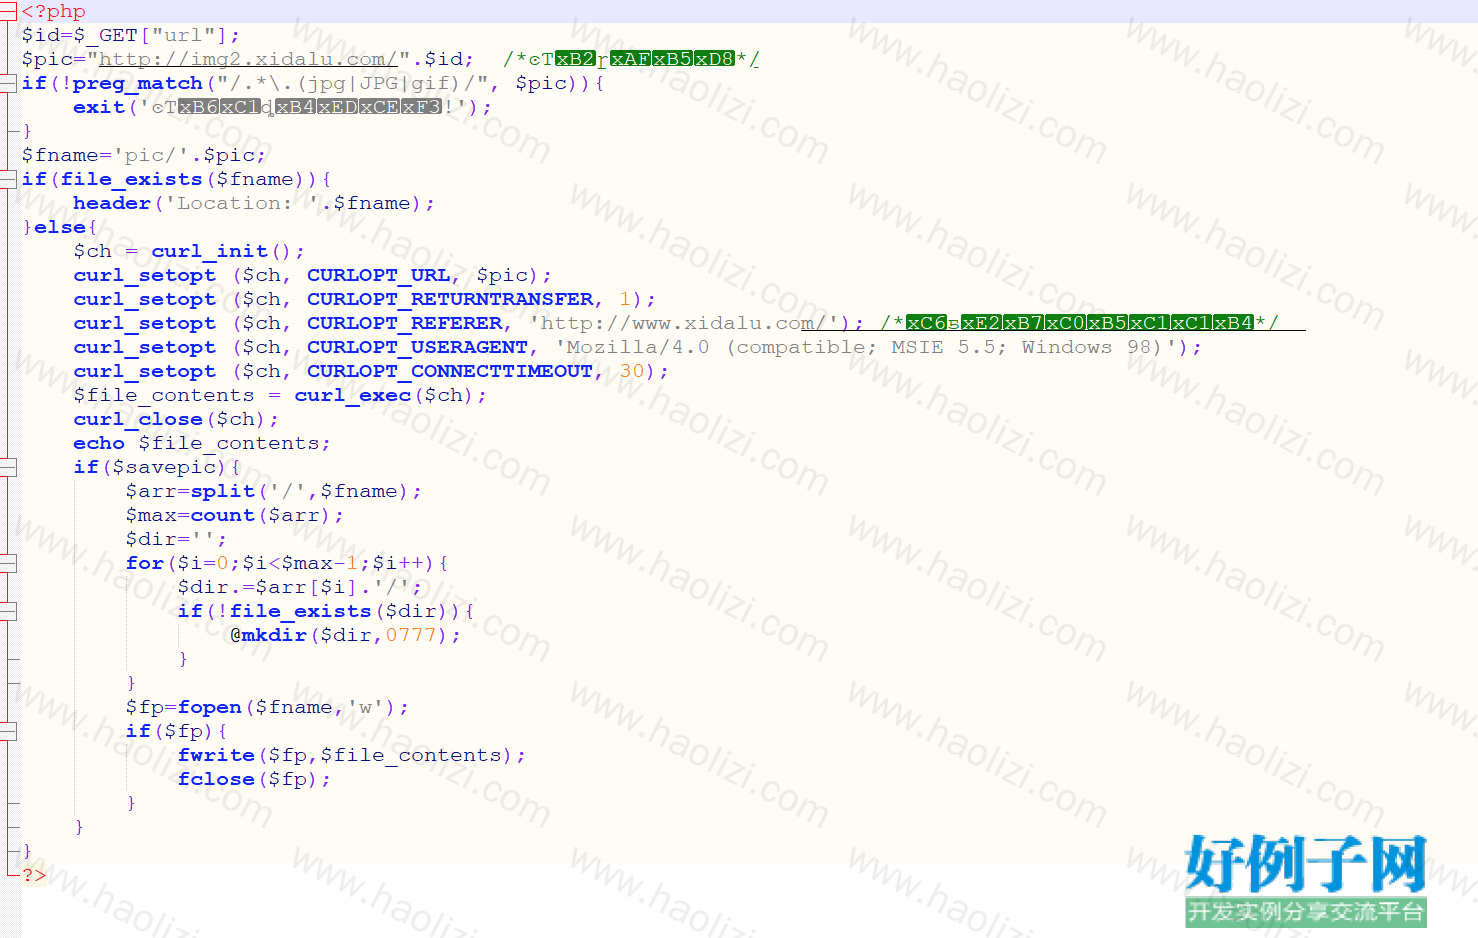1478x938 pixels.
Task: Click the curl_setopt on the CURLOPT_REFERER line
Action: point(145,323)
